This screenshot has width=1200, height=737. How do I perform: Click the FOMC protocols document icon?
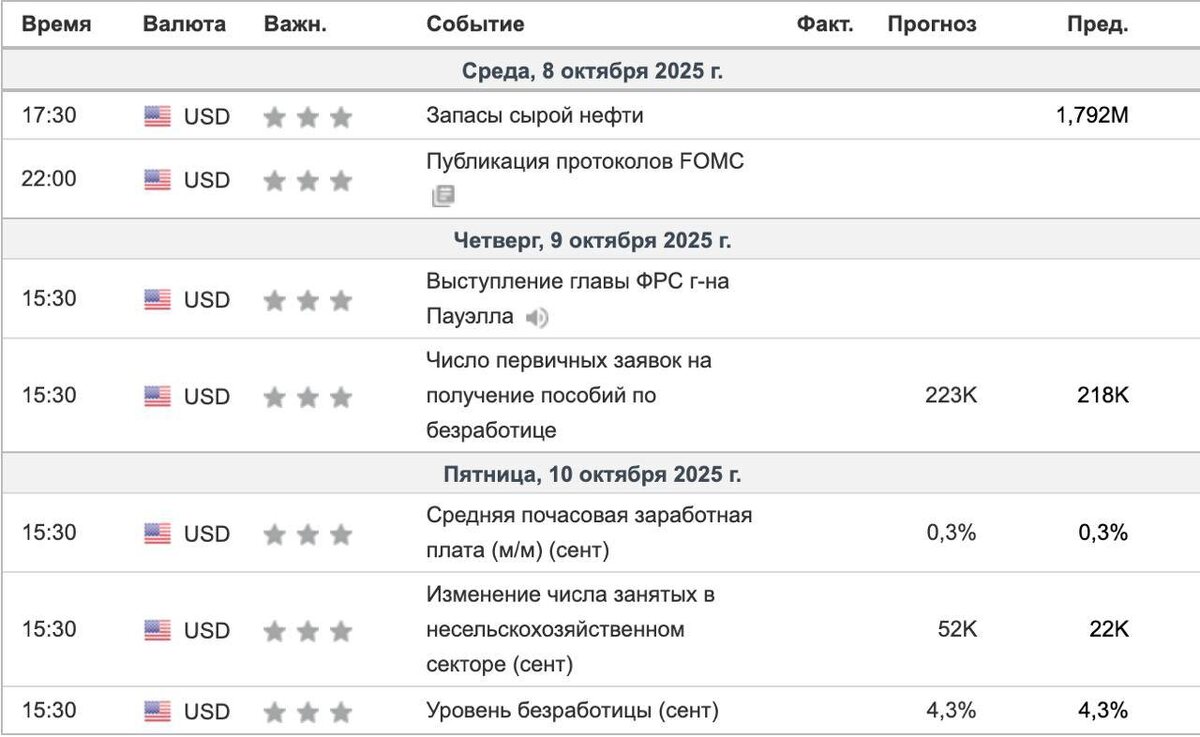point(443,196)
